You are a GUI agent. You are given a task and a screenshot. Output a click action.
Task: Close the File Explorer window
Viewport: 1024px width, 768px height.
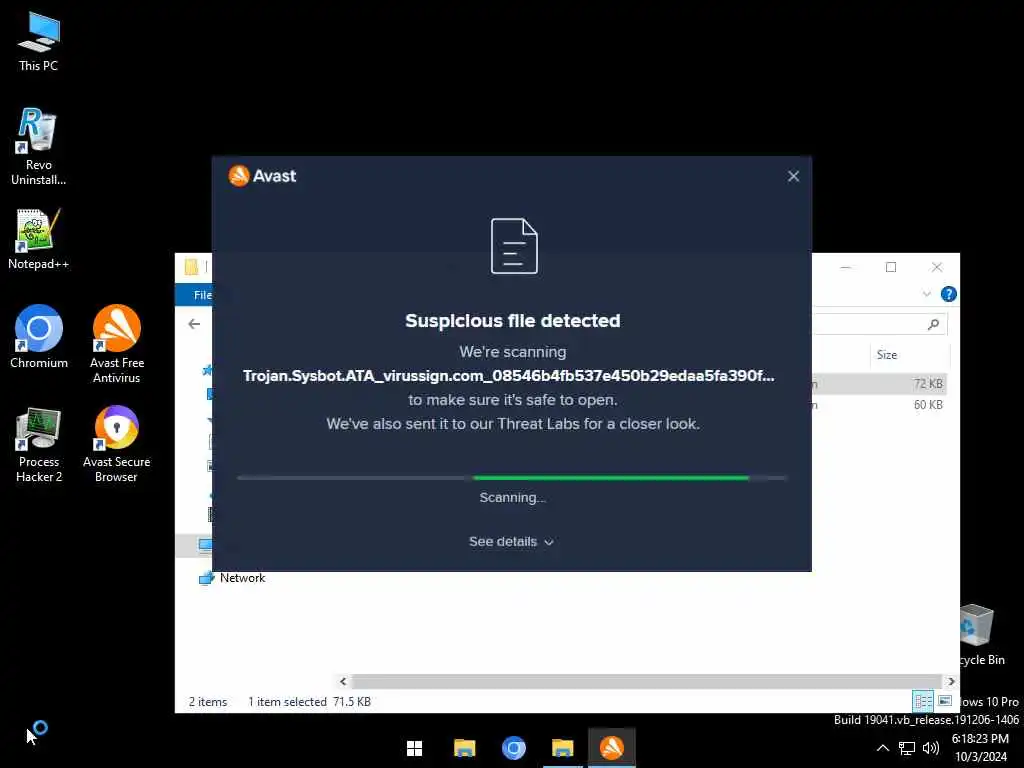[937, 267]
